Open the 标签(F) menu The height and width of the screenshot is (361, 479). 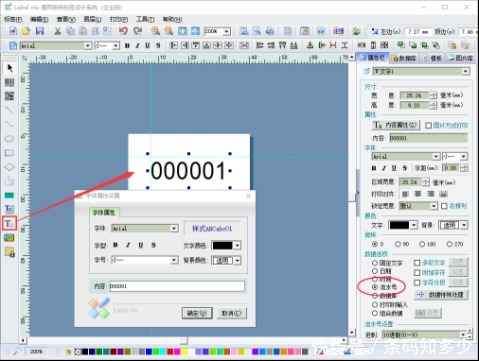tap(13, 19)
